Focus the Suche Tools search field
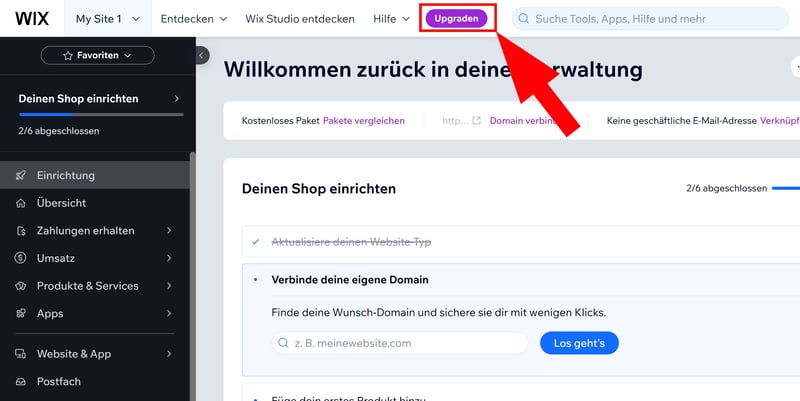 651,19
